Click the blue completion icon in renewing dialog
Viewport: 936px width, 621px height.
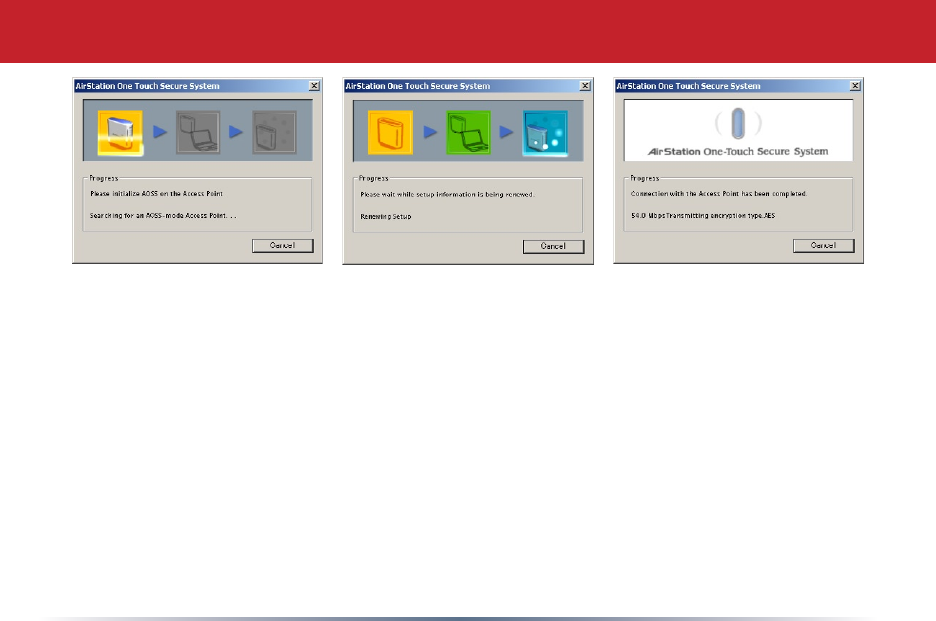coord(545,133)
